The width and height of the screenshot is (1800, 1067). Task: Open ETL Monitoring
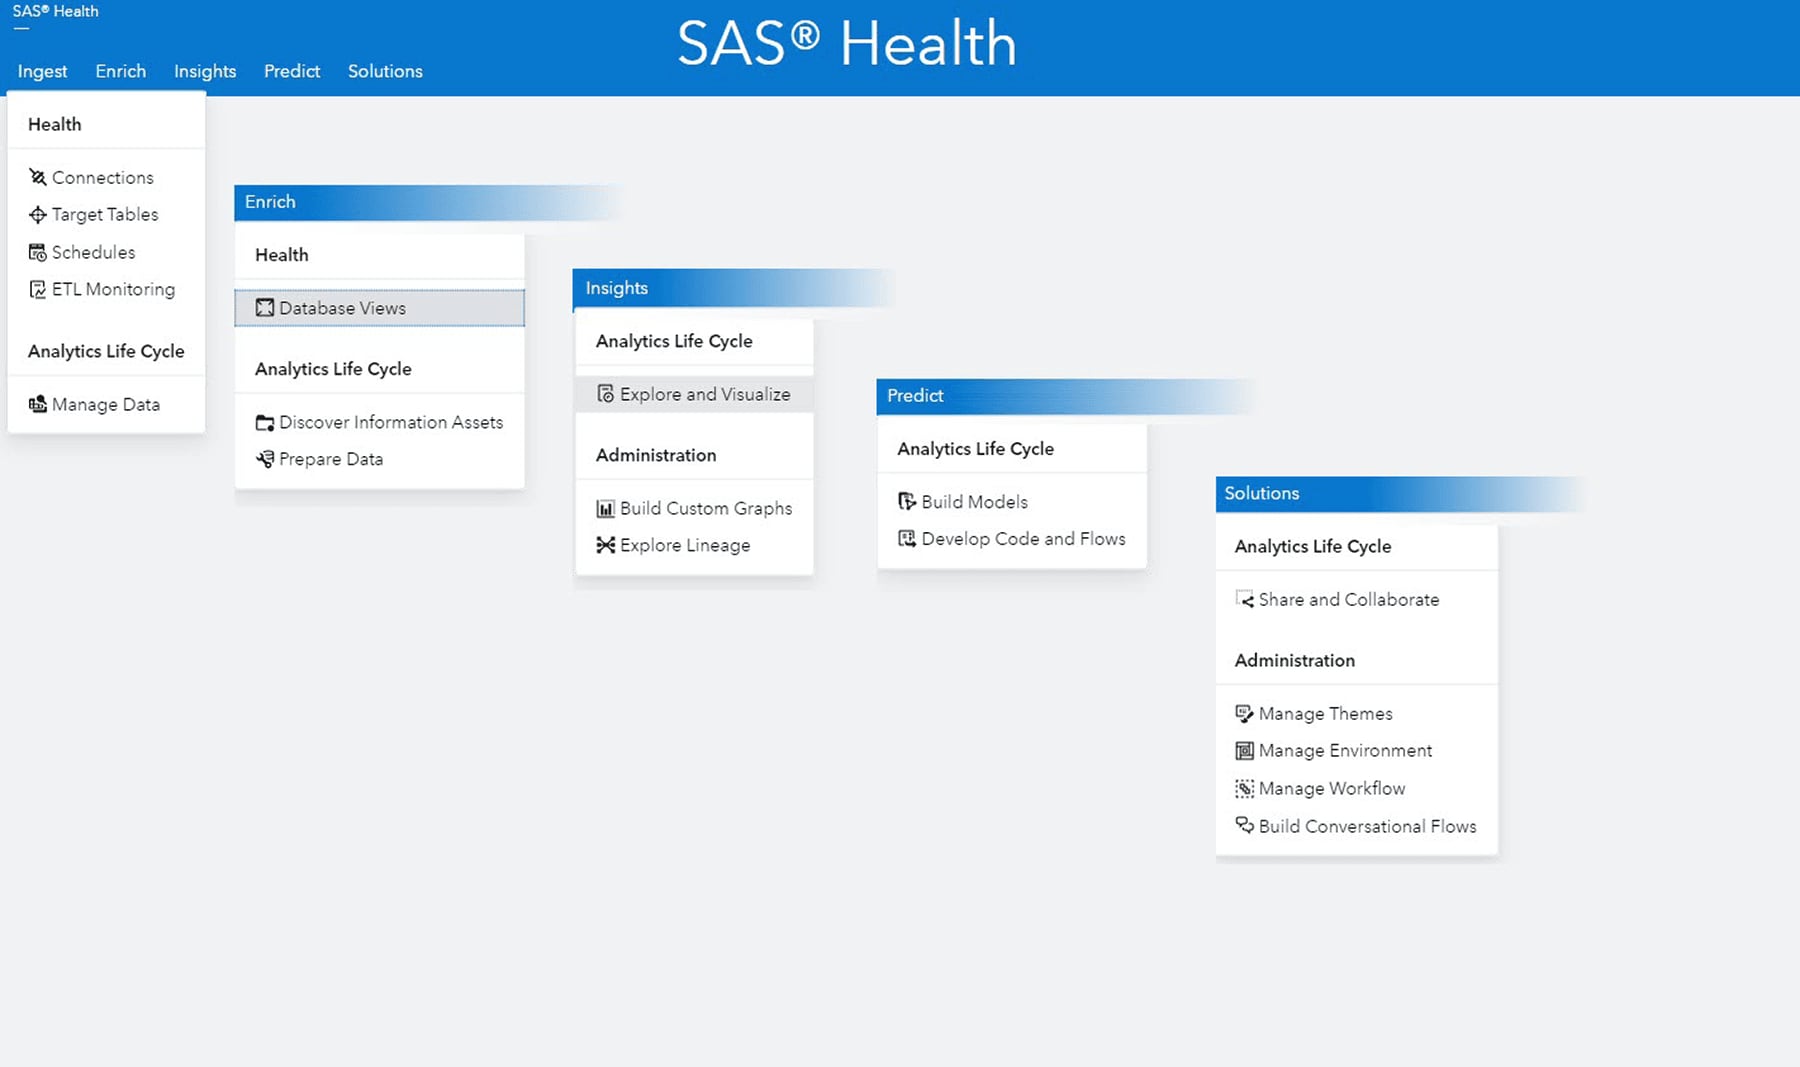click(112, 289)
